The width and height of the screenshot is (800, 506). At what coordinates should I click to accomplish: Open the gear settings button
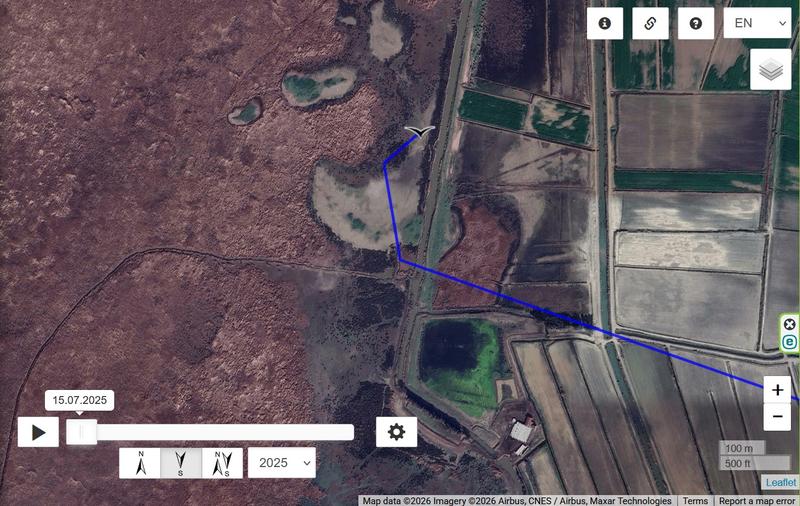396,432
